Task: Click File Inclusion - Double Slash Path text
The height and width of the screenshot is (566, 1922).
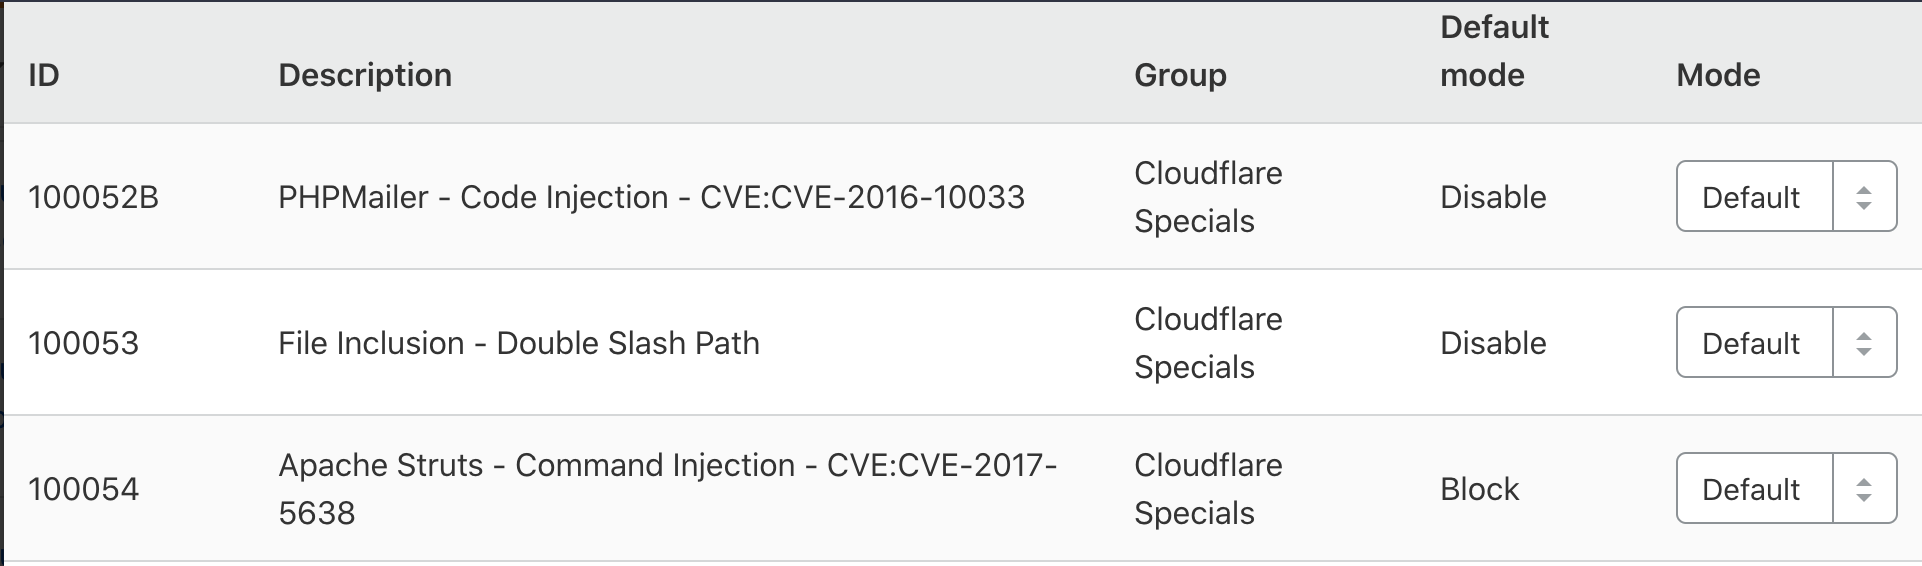Action: (518, 343)
